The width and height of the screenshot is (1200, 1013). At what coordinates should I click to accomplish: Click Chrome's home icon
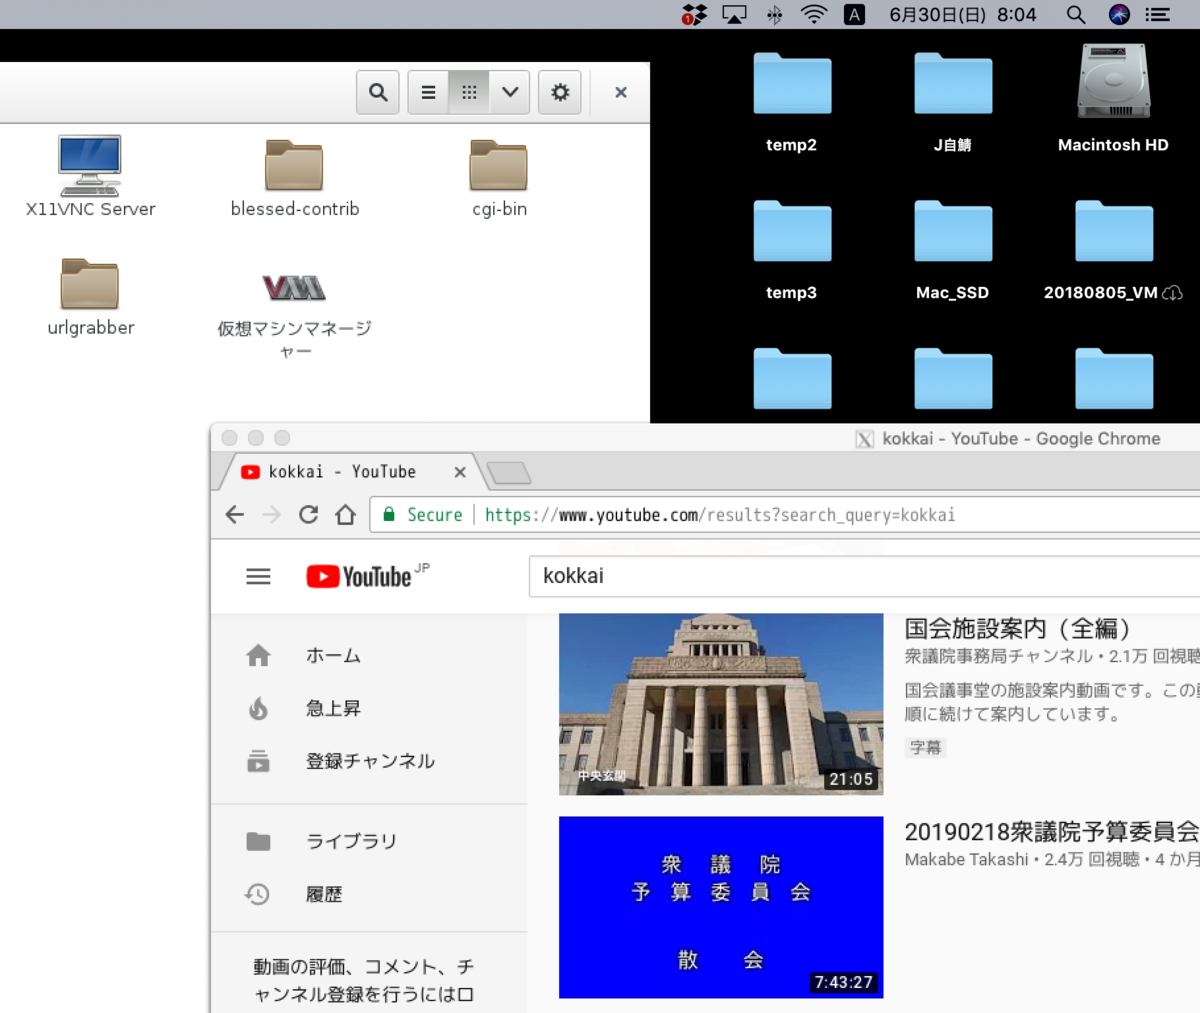pos(344,514)
